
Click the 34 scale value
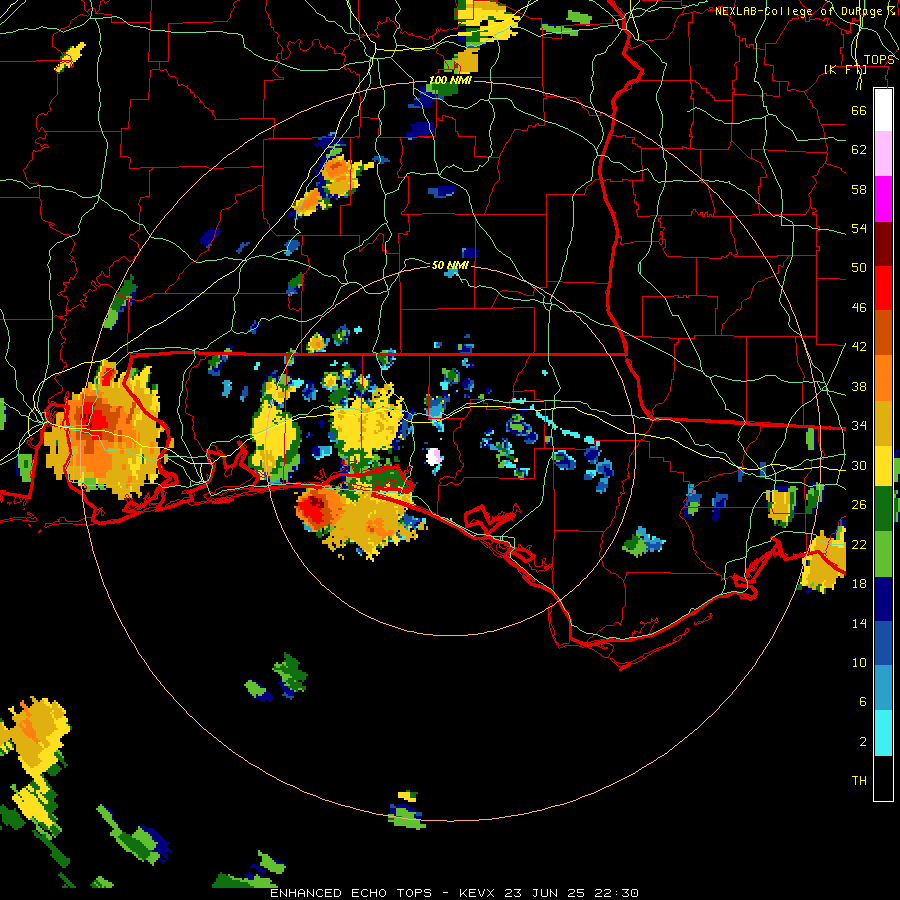859,426
